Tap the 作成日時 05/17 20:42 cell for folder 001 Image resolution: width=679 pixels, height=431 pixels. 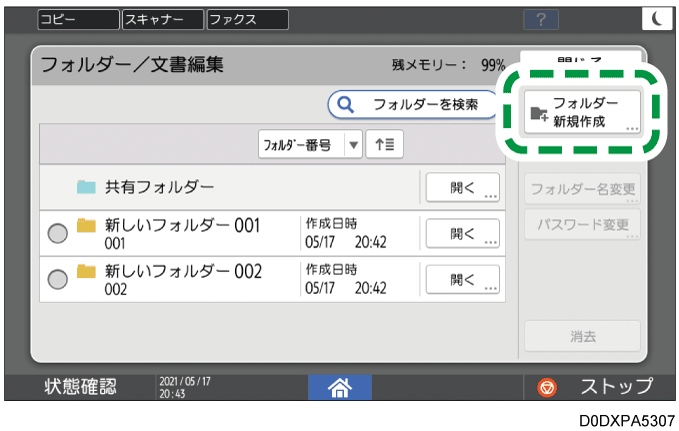click(x=346, y=233)
